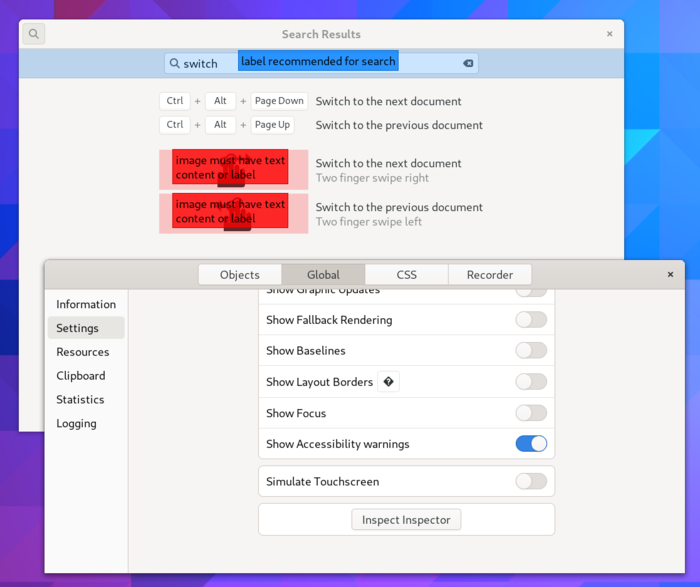This screenshot has width=700, height=587.
Task: Click the magnifier icon inside the search field
Action: (x=175, y=63)
